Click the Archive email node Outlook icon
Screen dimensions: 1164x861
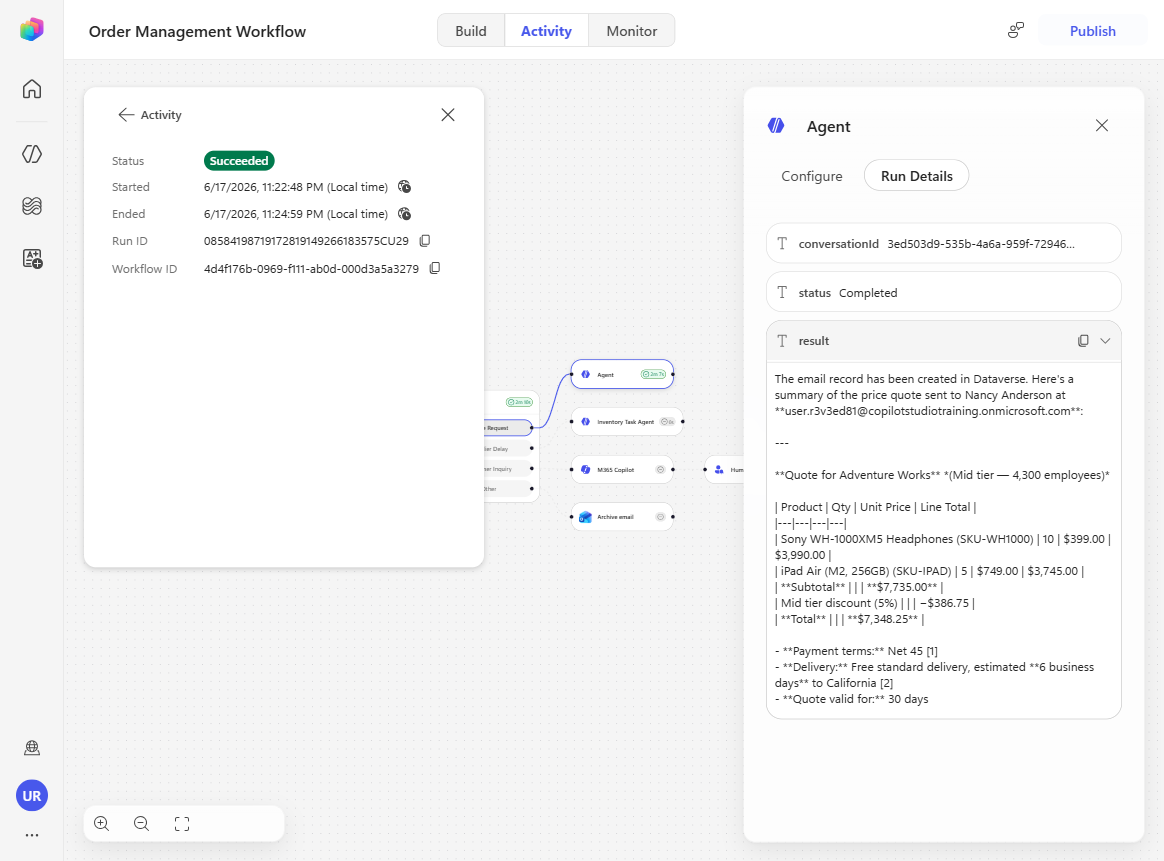pos(586,517)
